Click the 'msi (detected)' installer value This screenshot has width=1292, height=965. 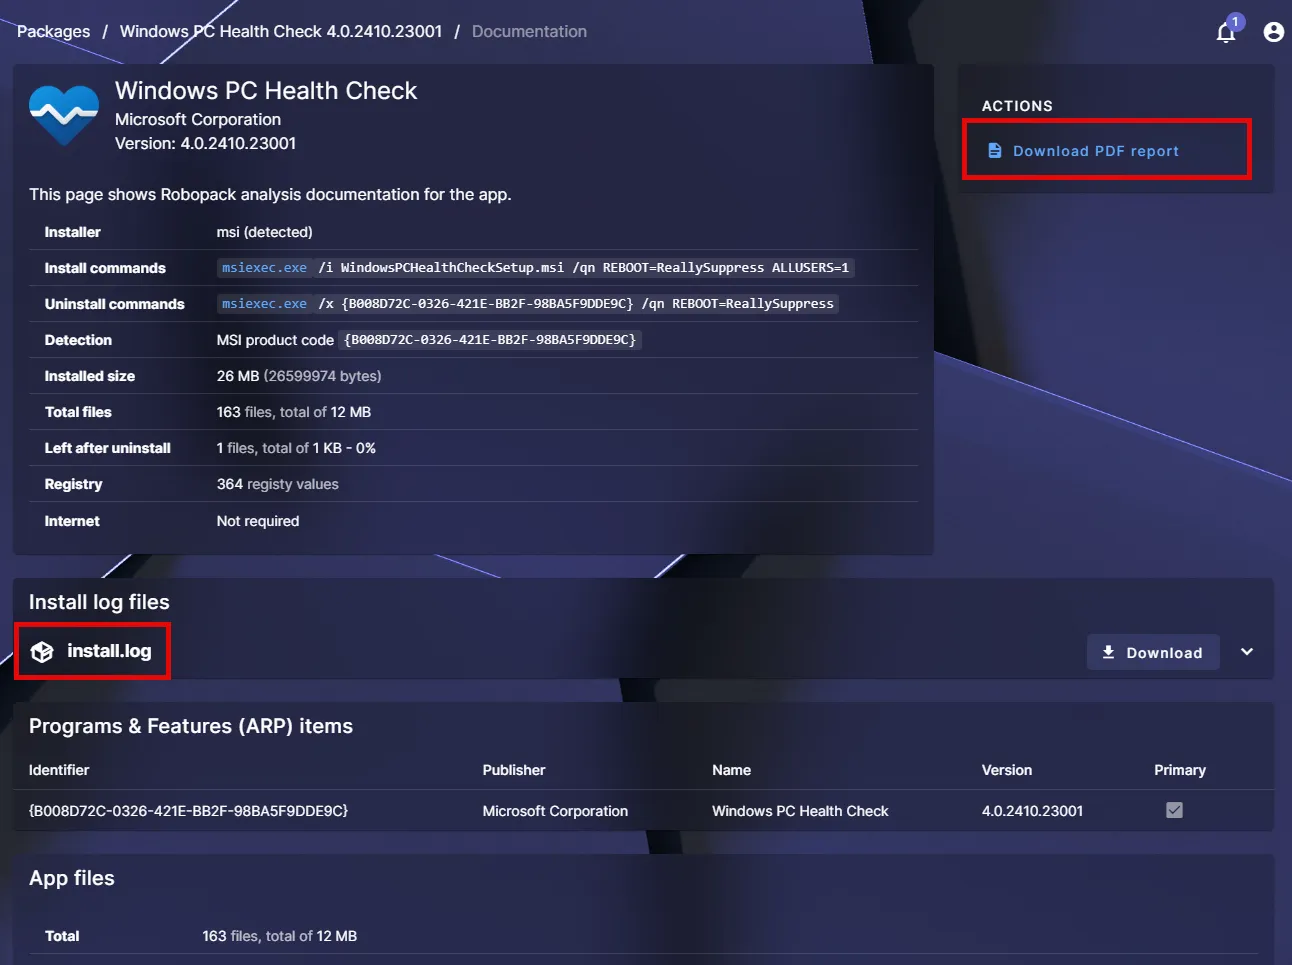[x=264, y=232]
